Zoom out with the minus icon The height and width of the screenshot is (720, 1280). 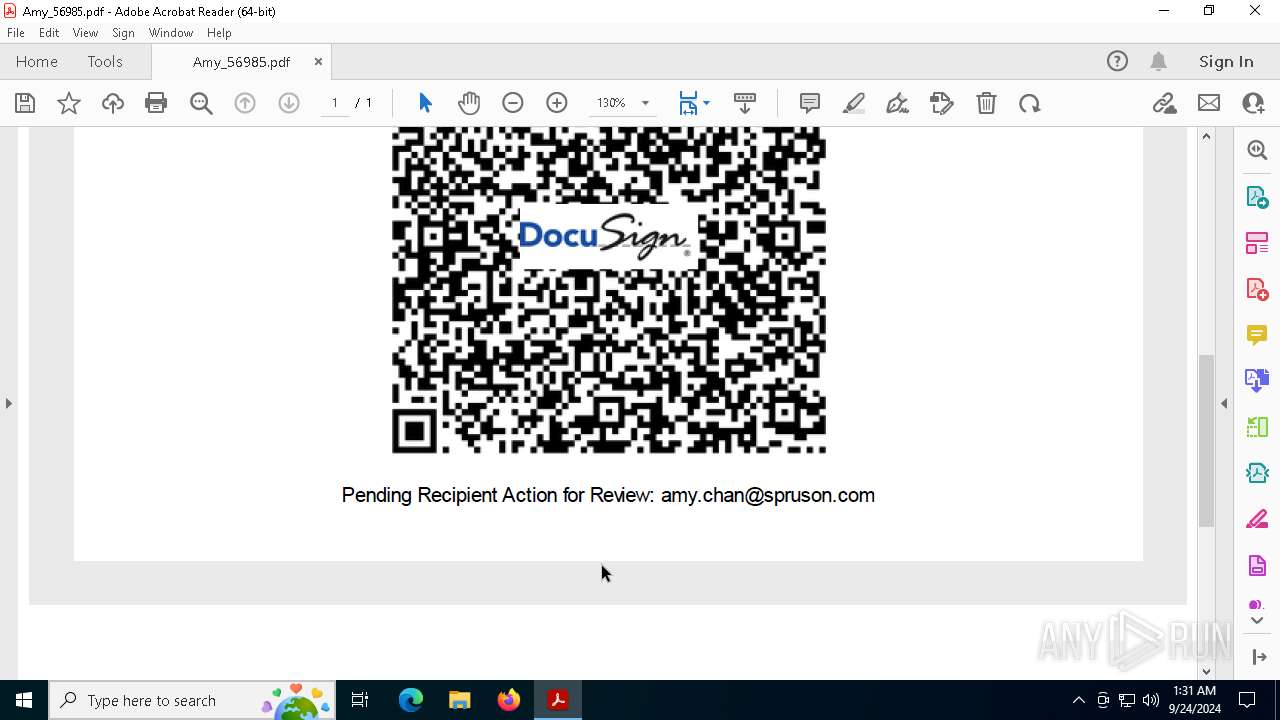coord(513,103)
